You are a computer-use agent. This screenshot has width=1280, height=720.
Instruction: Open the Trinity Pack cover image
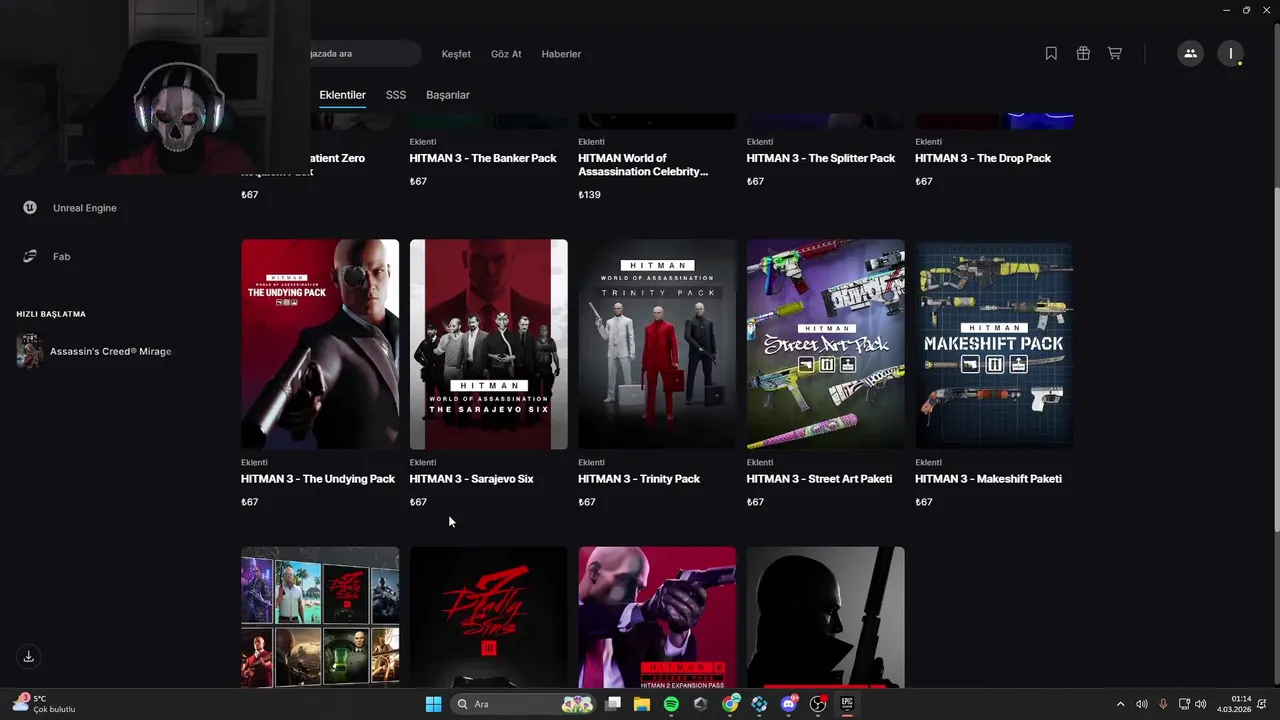tap(657, 344)
